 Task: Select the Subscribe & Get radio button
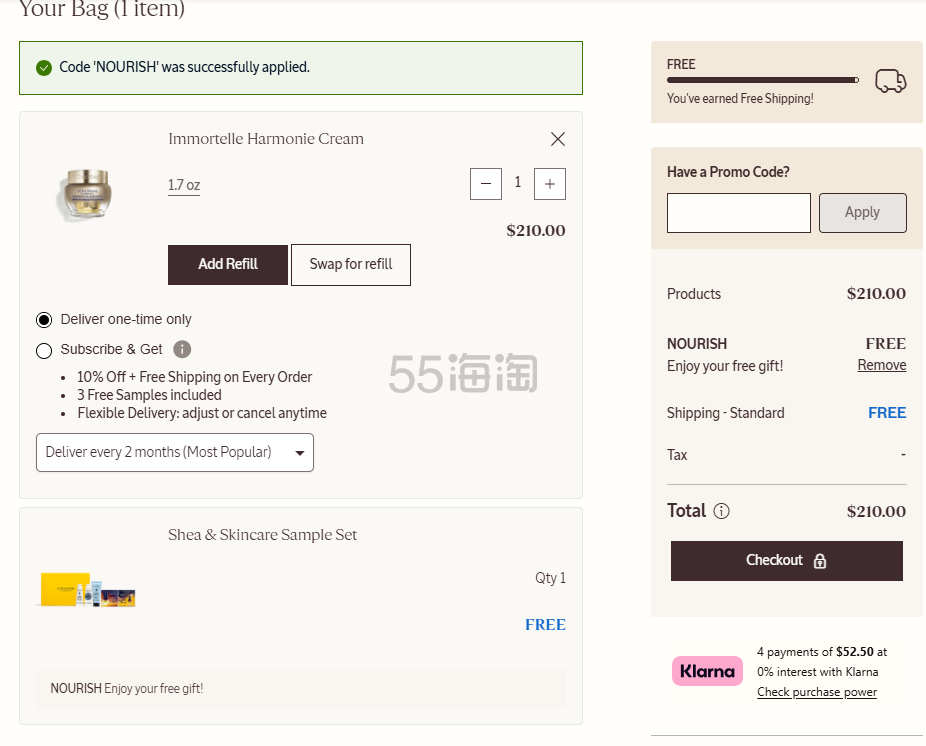[x=44, y=350]
